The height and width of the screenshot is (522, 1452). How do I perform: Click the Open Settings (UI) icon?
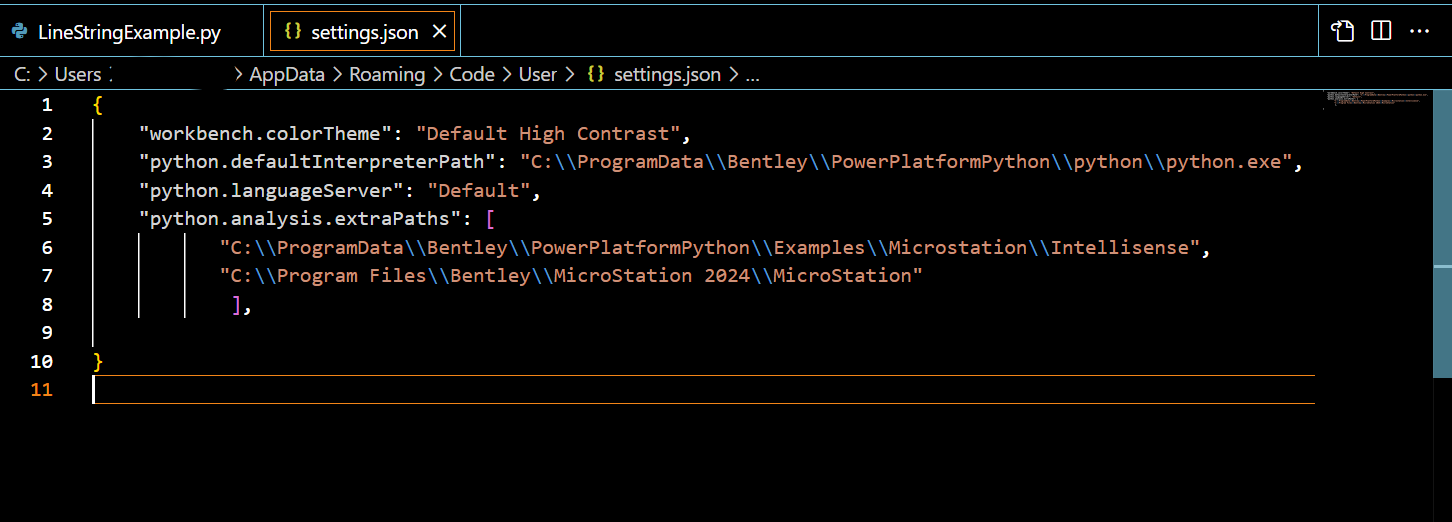[x=1342, y=31]
